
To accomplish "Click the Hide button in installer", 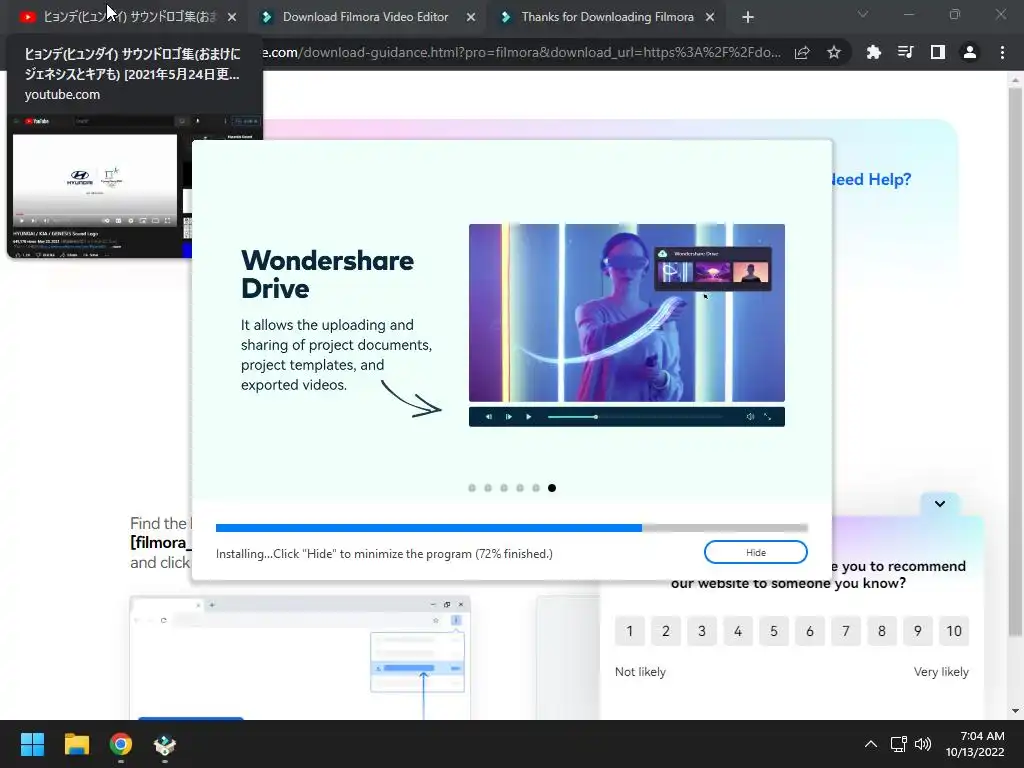I will pos(756,552).
